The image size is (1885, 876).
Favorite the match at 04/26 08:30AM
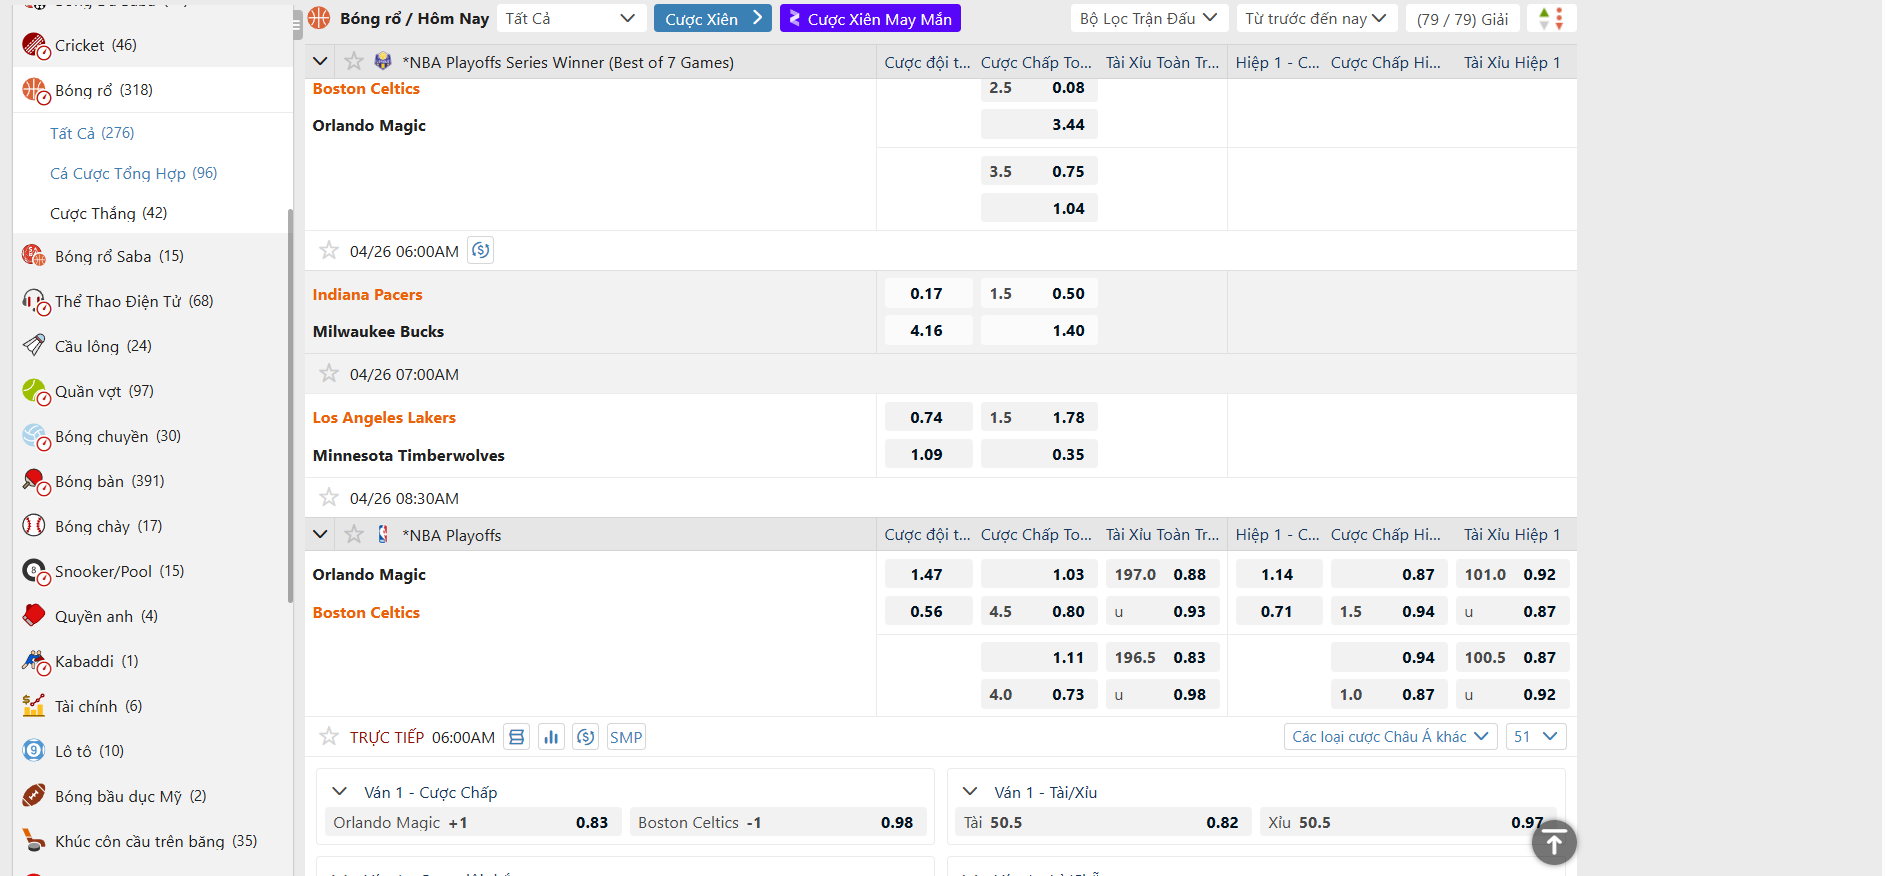[x=329, y=498]
